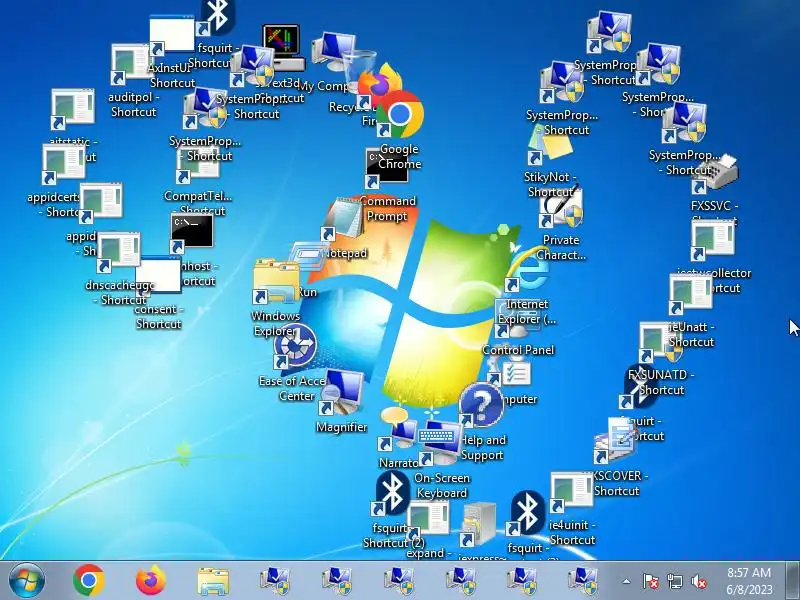Open the Google Chrome desktop shortcut
Image resolution: width=800 pixels, height=600 pixels.
point(400,115)
